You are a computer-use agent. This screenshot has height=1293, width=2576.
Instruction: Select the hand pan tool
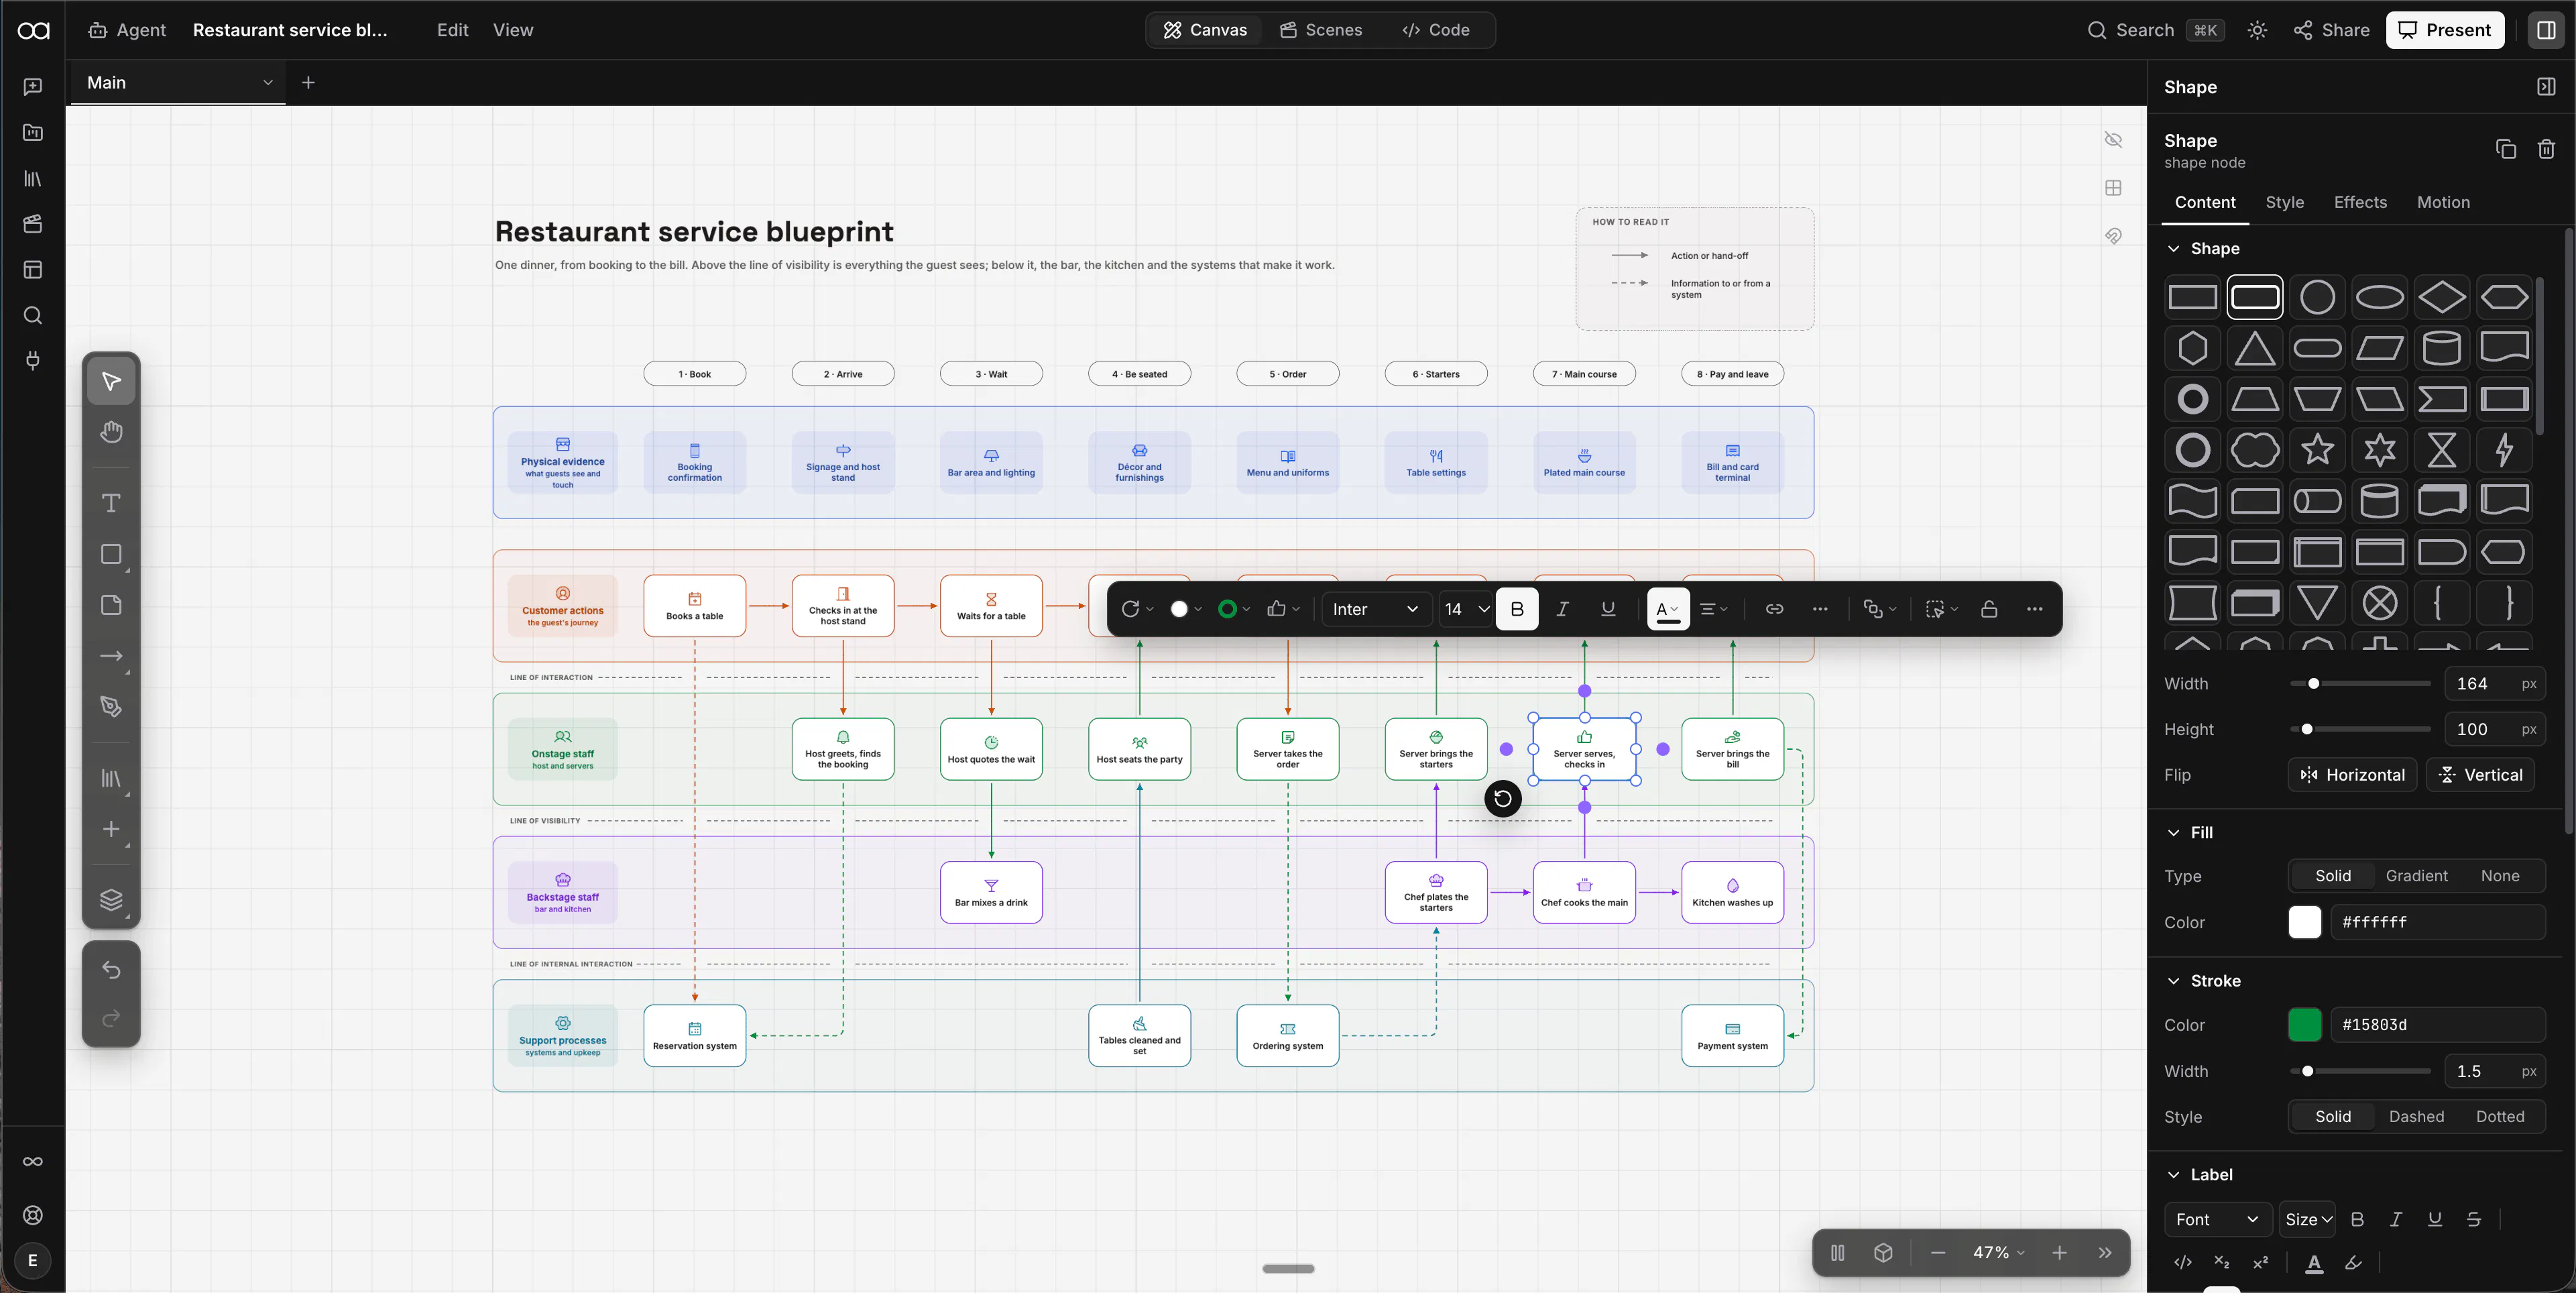coord(111,432)
